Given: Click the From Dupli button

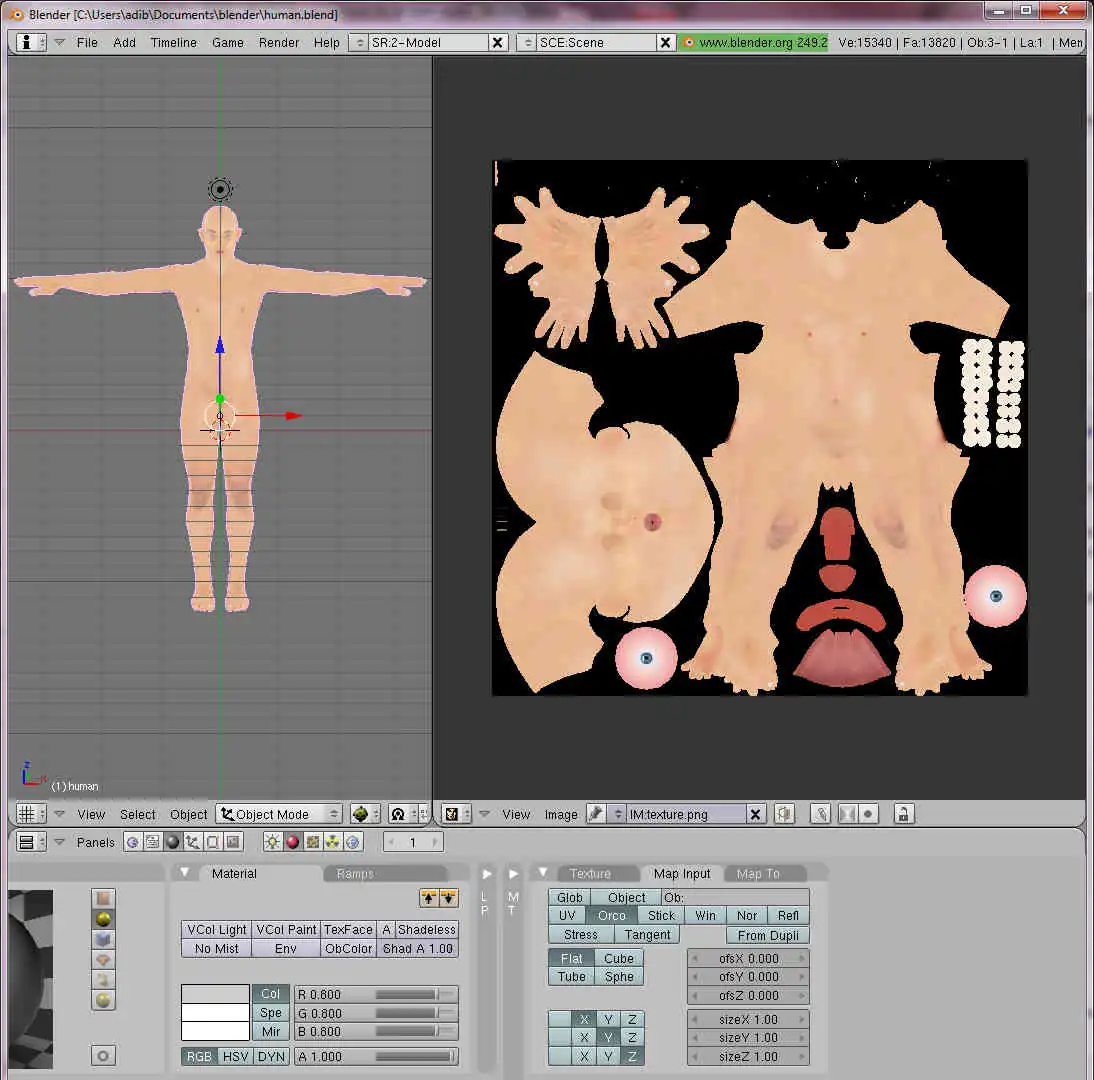Looking at the screenshot, I should pos(767,935).
